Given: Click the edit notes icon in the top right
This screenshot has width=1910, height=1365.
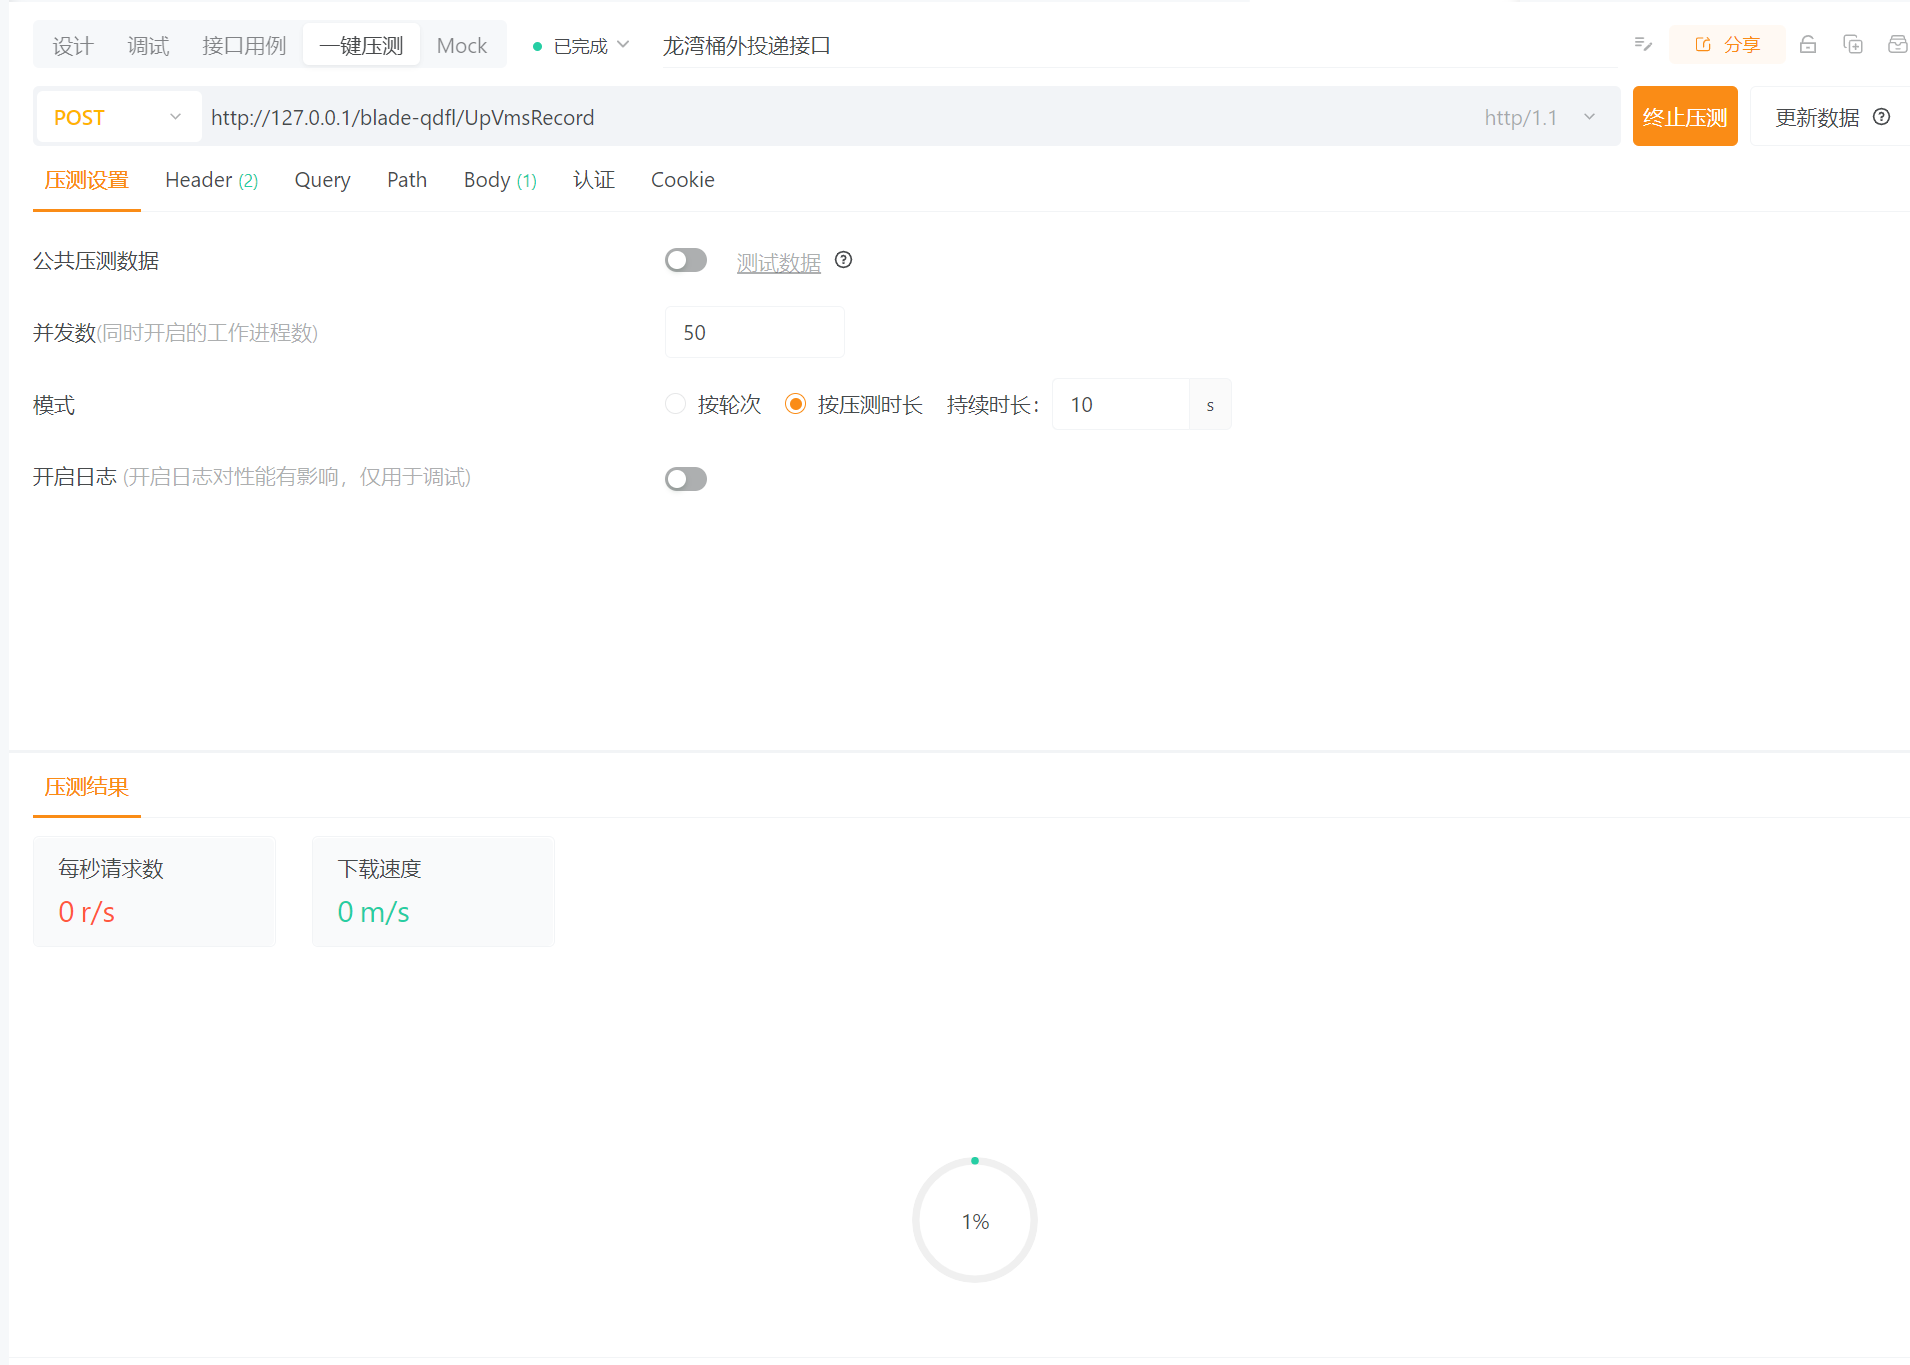Looking at the screenshot, I should pos(1641,44).
